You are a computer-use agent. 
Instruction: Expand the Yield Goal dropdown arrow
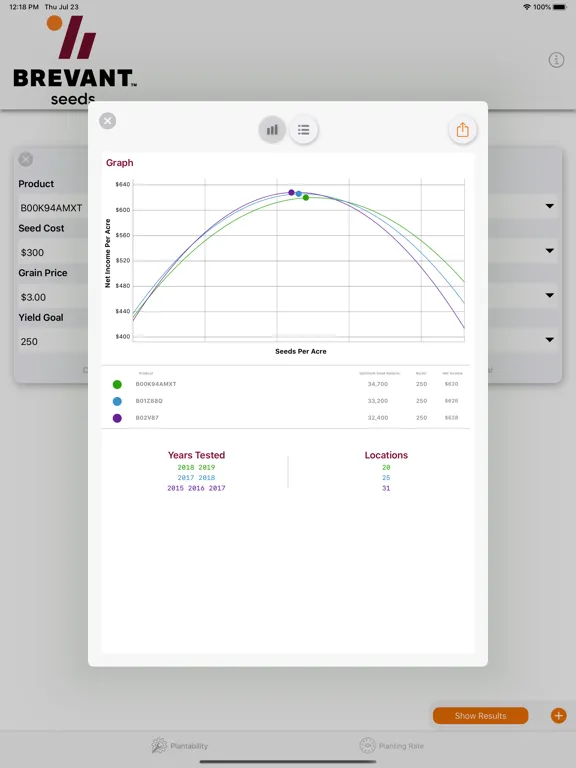550,339
